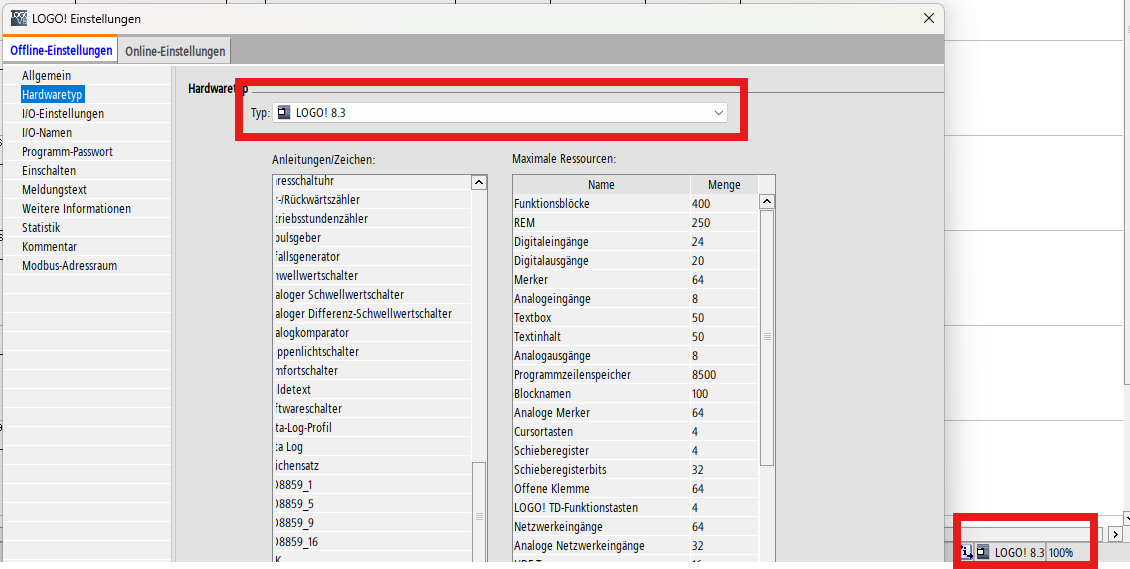Image resolution: width=1130 pixels, height=569 pixels.
Task: Click the Digitalausgänge row
Action: [x=636, y=261]
